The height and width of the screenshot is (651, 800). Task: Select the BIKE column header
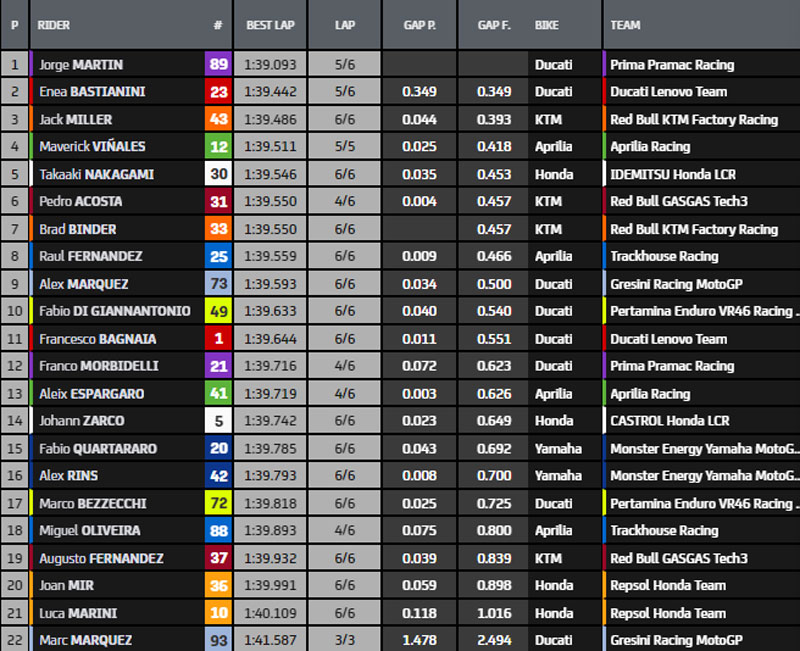pos(547,25)
